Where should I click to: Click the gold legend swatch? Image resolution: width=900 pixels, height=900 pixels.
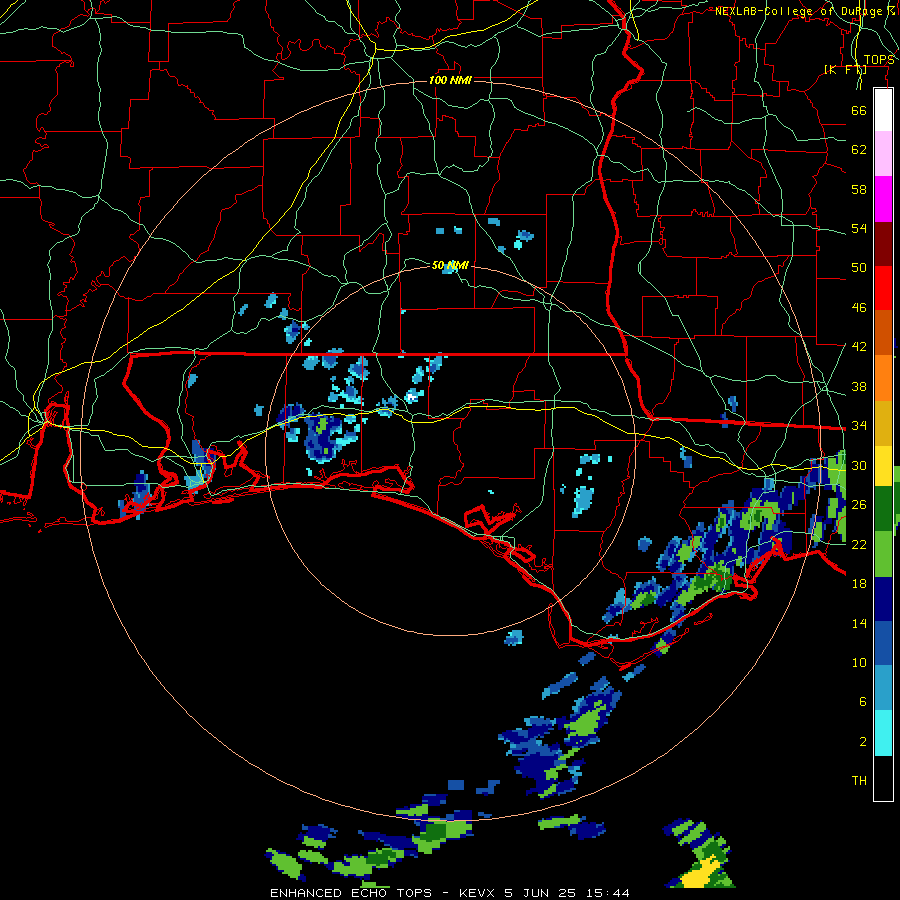[x=883, y=423]
